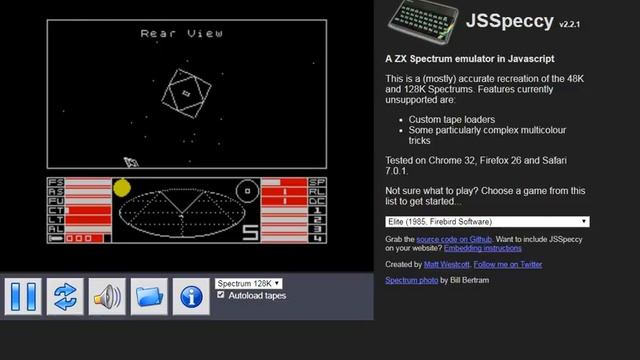Open the Spectrum 128K model dropdown
The width and height of the screenshot is (640, 360).
click(248, 283)
